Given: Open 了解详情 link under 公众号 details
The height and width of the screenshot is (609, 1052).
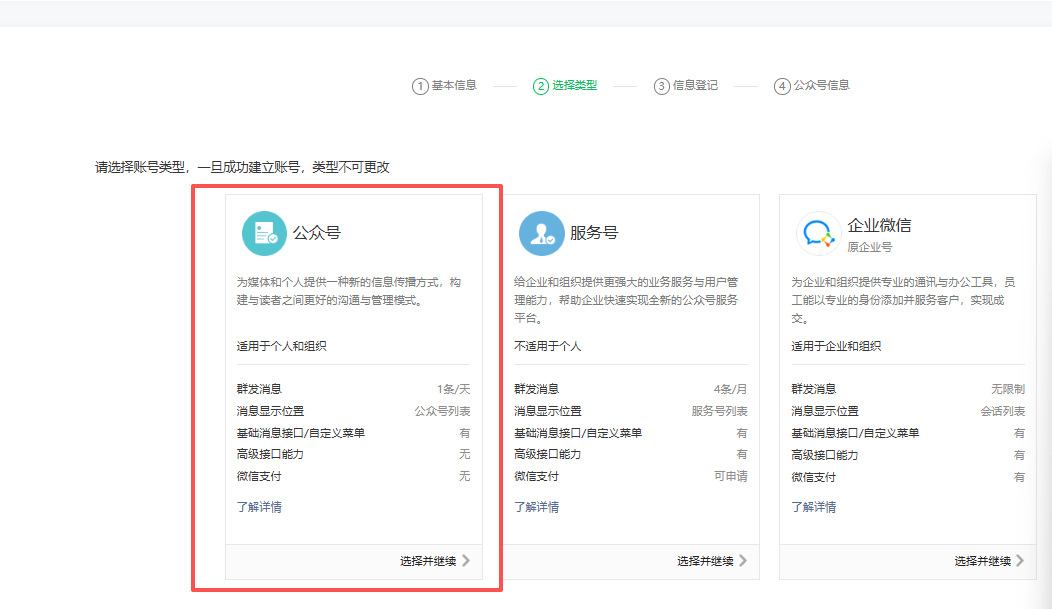Looking at the screenshot, I should pyautogui.click(x=258, y=507).
